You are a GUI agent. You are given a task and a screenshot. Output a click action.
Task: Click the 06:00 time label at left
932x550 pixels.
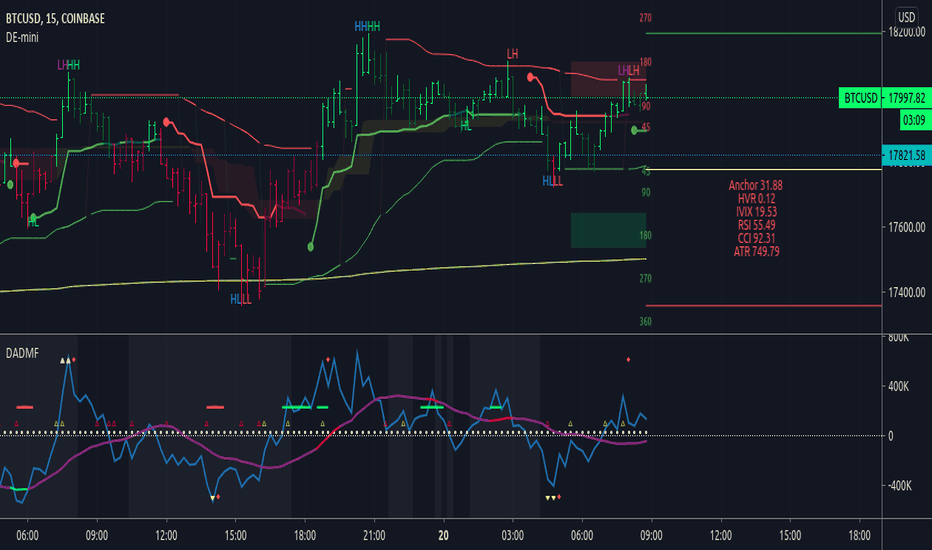pos(27,535)
